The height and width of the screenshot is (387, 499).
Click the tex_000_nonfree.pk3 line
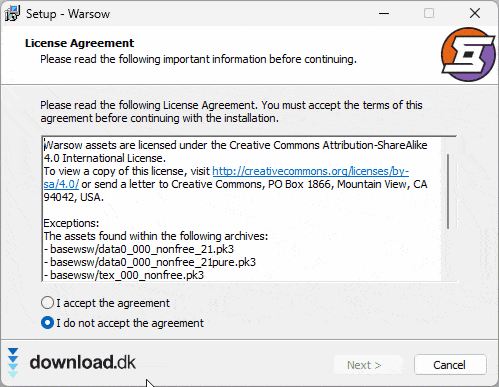124,275
